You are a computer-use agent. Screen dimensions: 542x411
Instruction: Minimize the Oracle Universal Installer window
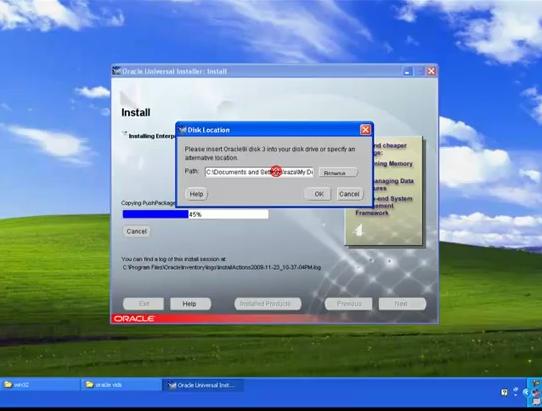pos(408,71)
